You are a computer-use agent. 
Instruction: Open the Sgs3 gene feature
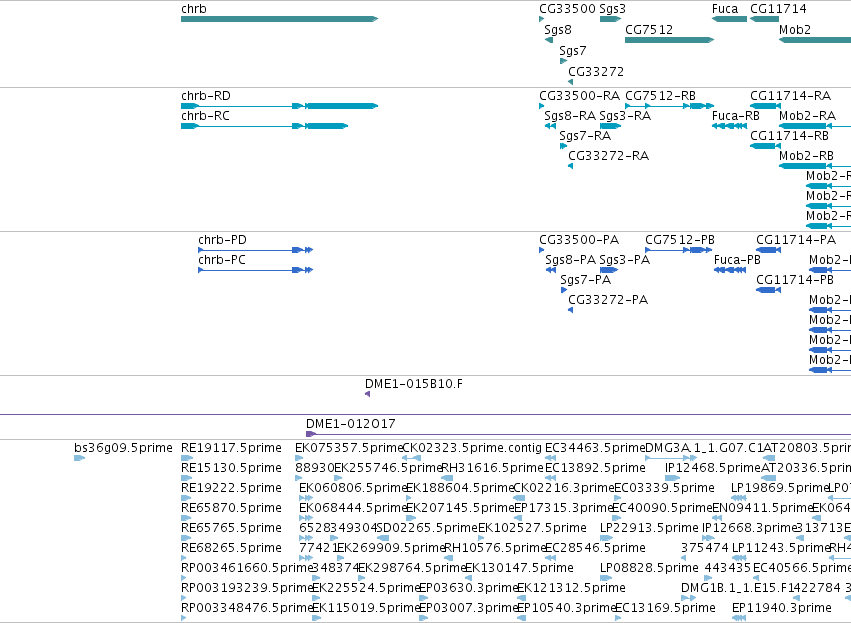pos(610,19)
